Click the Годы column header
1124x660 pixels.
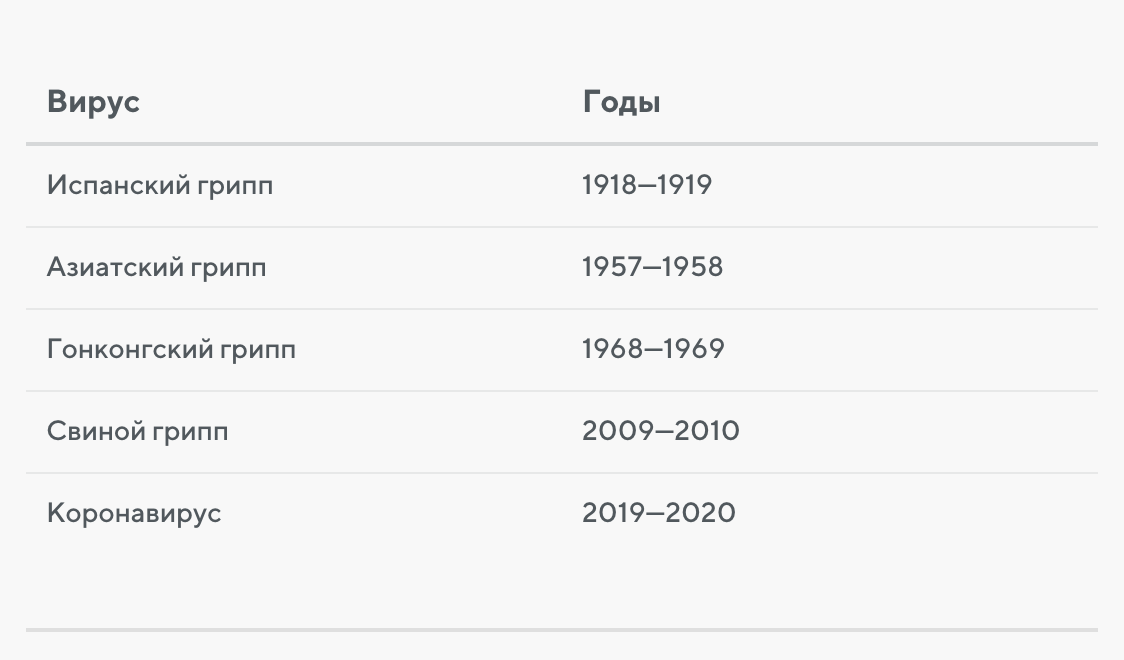click(x=621, y=102)
